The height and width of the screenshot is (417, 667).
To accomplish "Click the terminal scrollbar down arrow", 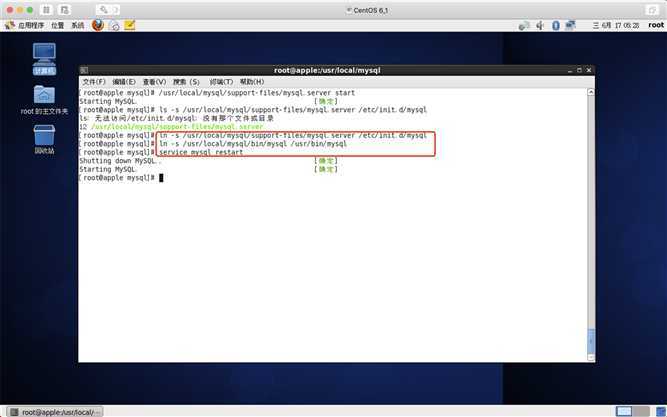I will (x=590, y=357).
